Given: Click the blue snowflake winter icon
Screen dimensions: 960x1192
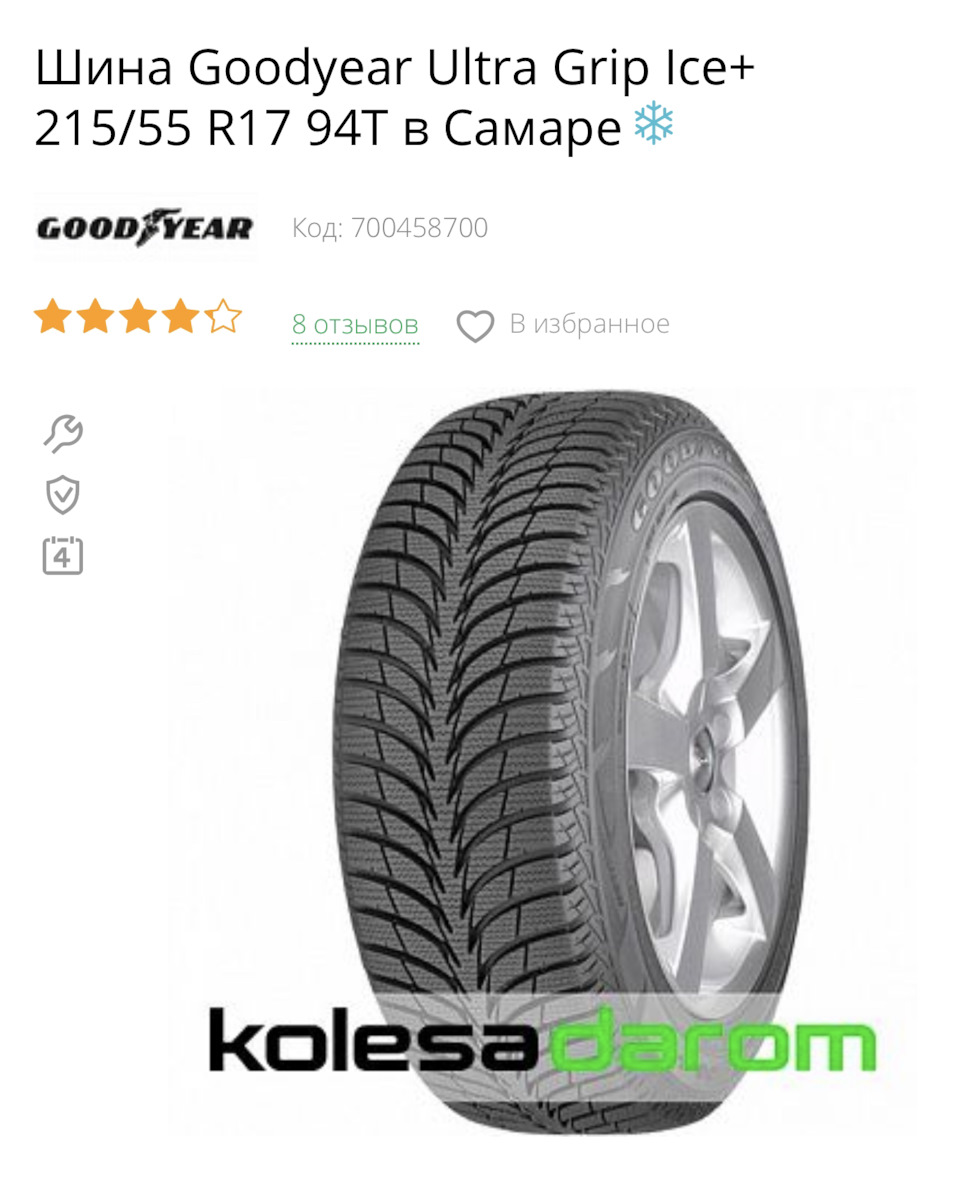Looking at the screenshot, I should tap(654, 125).
